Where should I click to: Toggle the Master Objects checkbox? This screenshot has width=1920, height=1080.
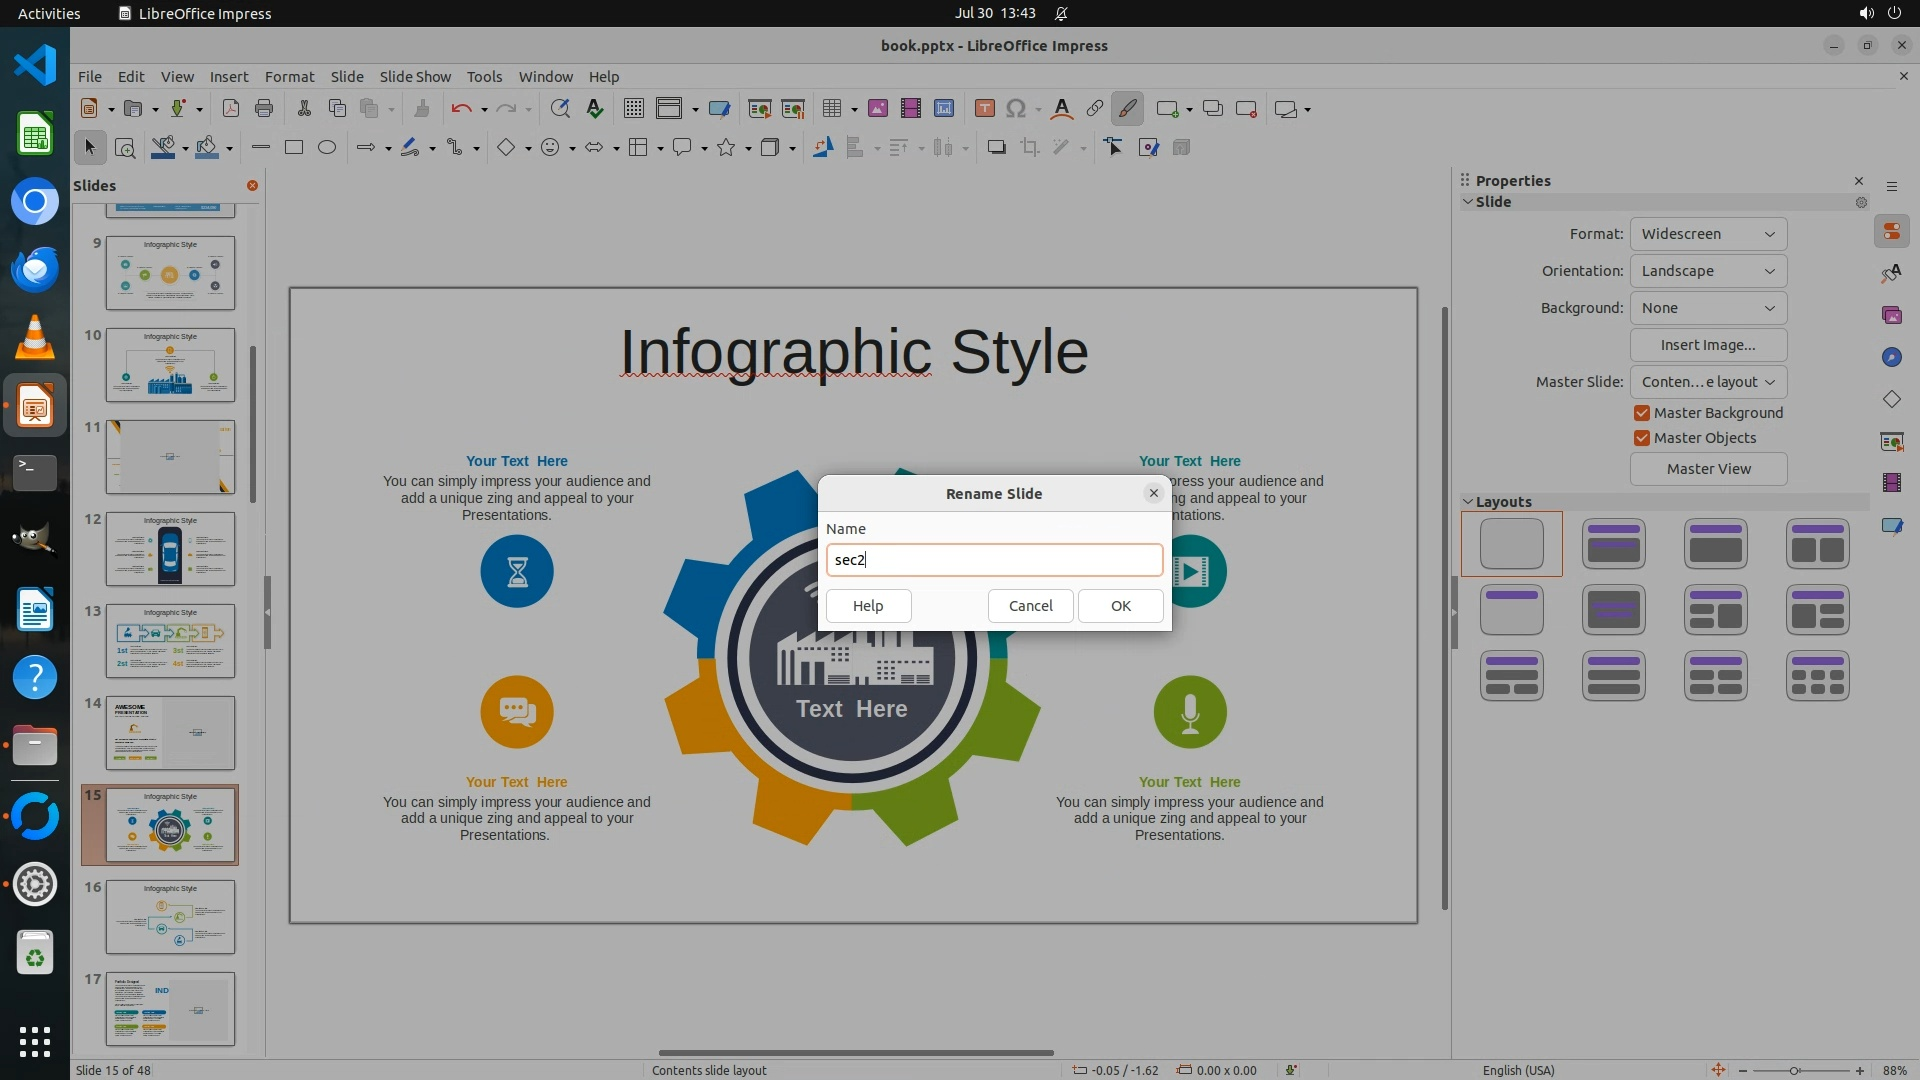pyautogui.click(x=1642, y=438)
